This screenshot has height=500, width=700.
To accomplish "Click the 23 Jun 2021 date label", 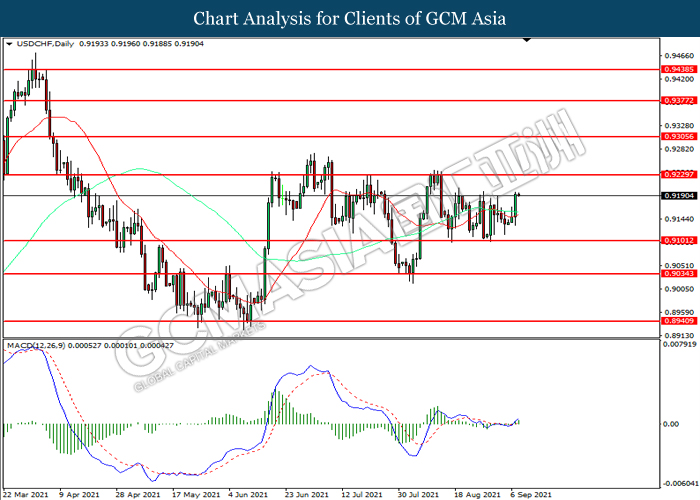I will pyautogui.click(x=306, y=495).
